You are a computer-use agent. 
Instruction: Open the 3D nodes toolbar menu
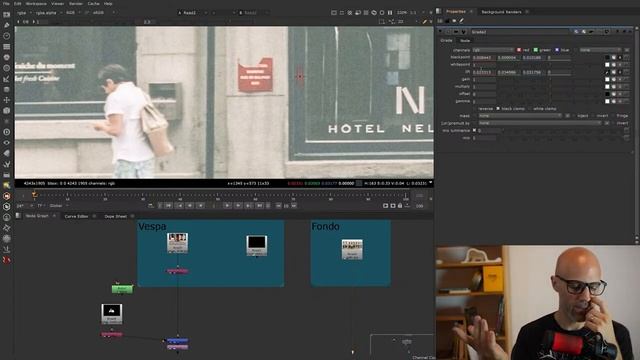click(x=7, y=110)
